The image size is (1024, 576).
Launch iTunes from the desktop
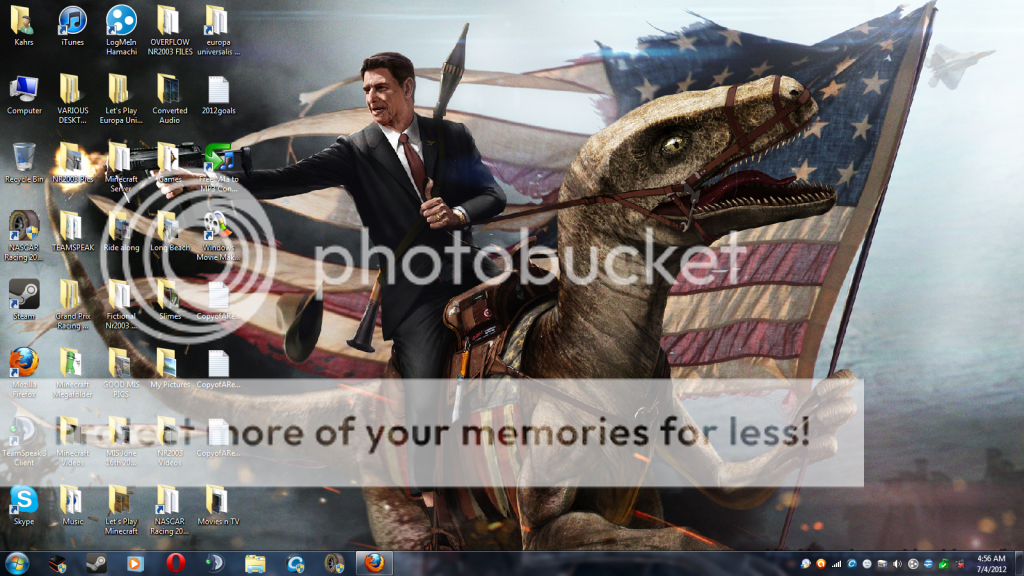[x=72, y=26]
